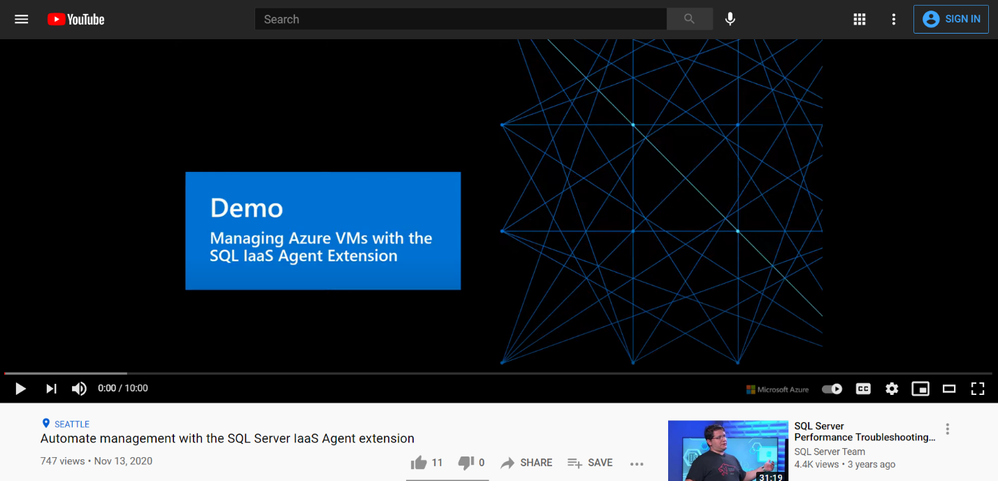Switch to miniplayer mode
The image size is (998, 481).
coord(920,388)
